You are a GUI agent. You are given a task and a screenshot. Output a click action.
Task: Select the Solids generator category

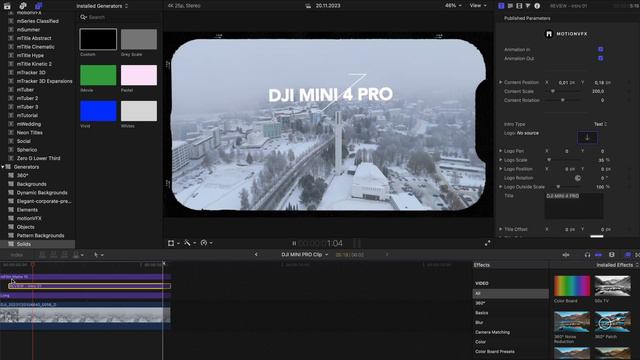[x=38, y=244]
